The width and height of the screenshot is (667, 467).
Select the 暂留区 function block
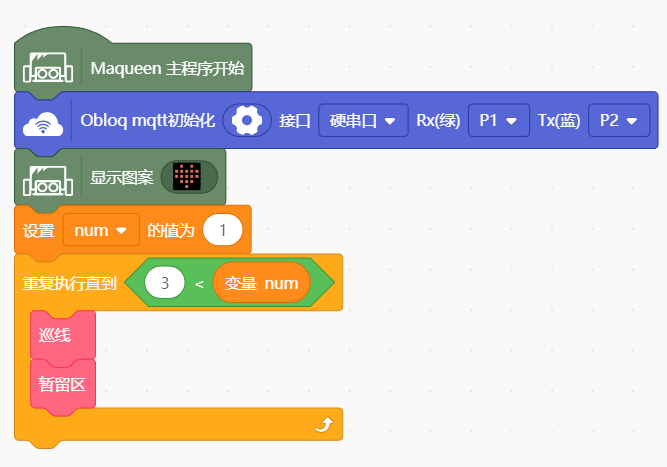[63, 385]
